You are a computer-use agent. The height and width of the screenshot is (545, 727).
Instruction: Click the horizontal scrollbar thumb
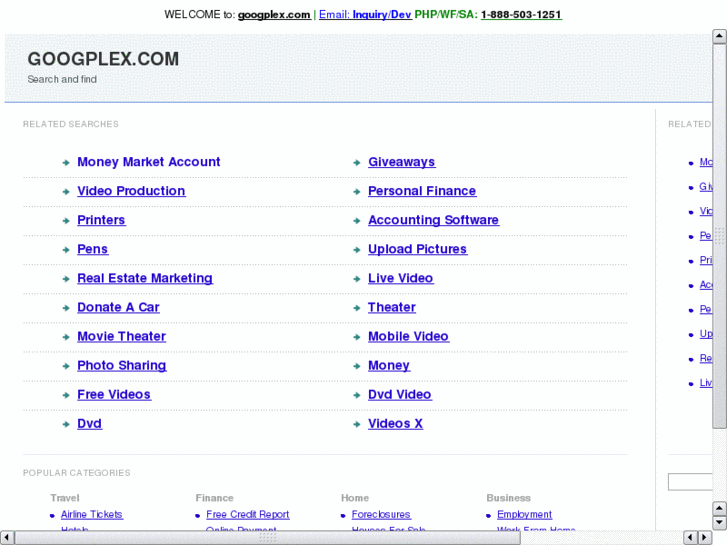click(x=268, y=538)
